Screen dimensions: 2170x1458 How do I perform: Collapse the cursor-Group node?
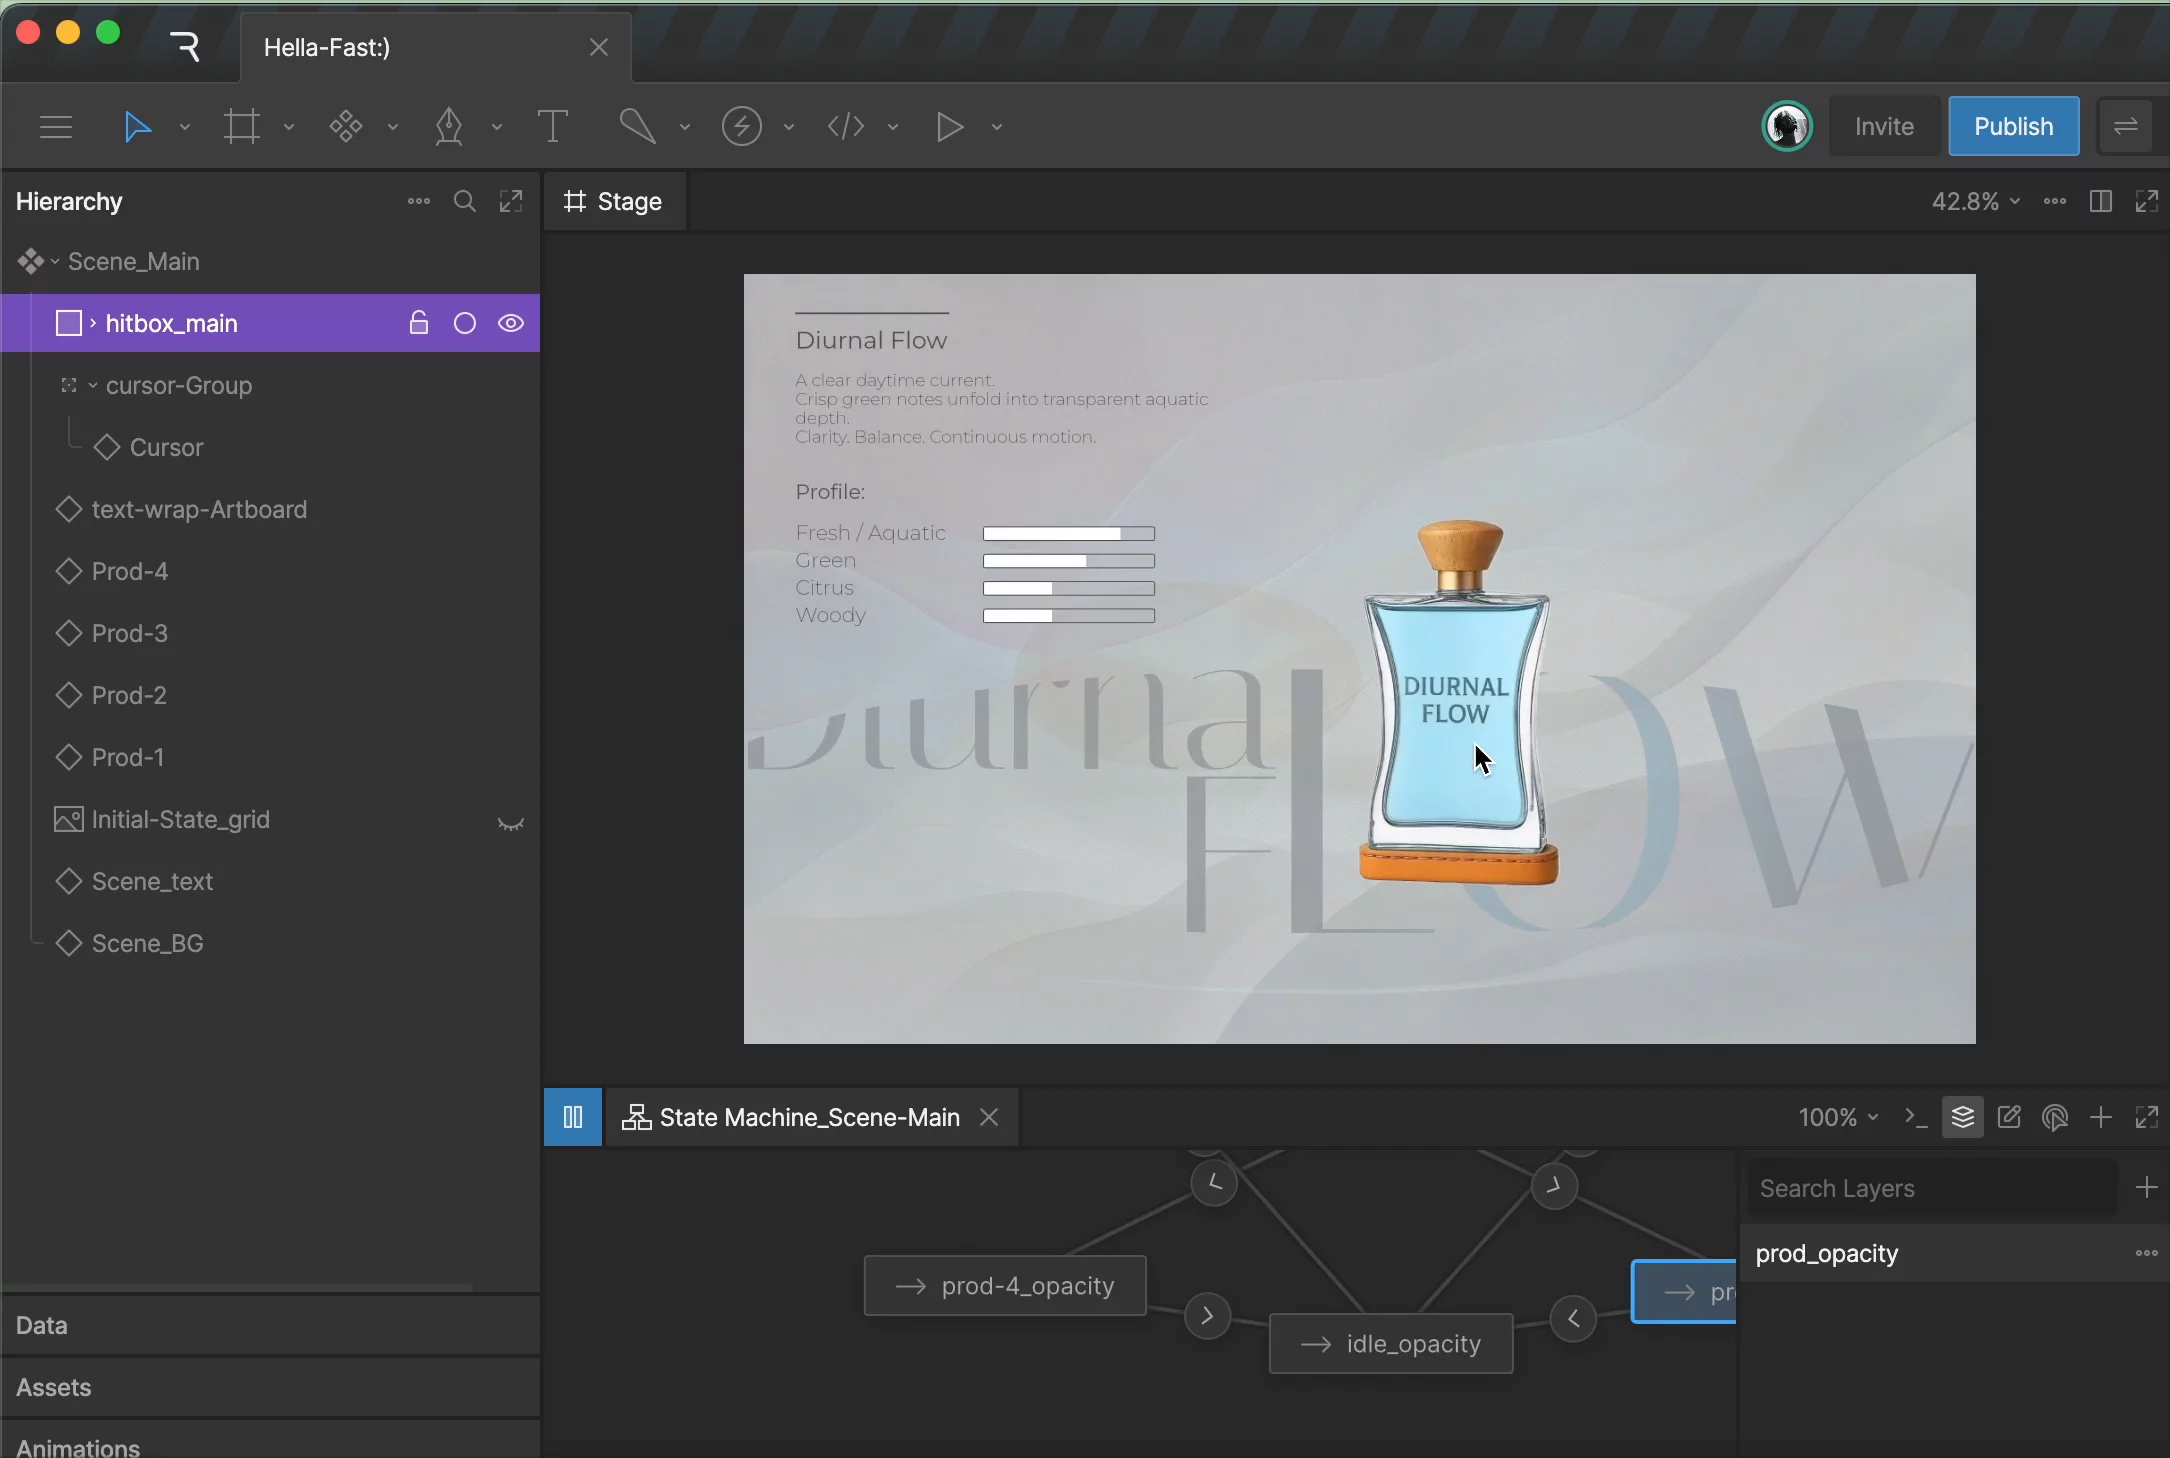coord(93,386)
